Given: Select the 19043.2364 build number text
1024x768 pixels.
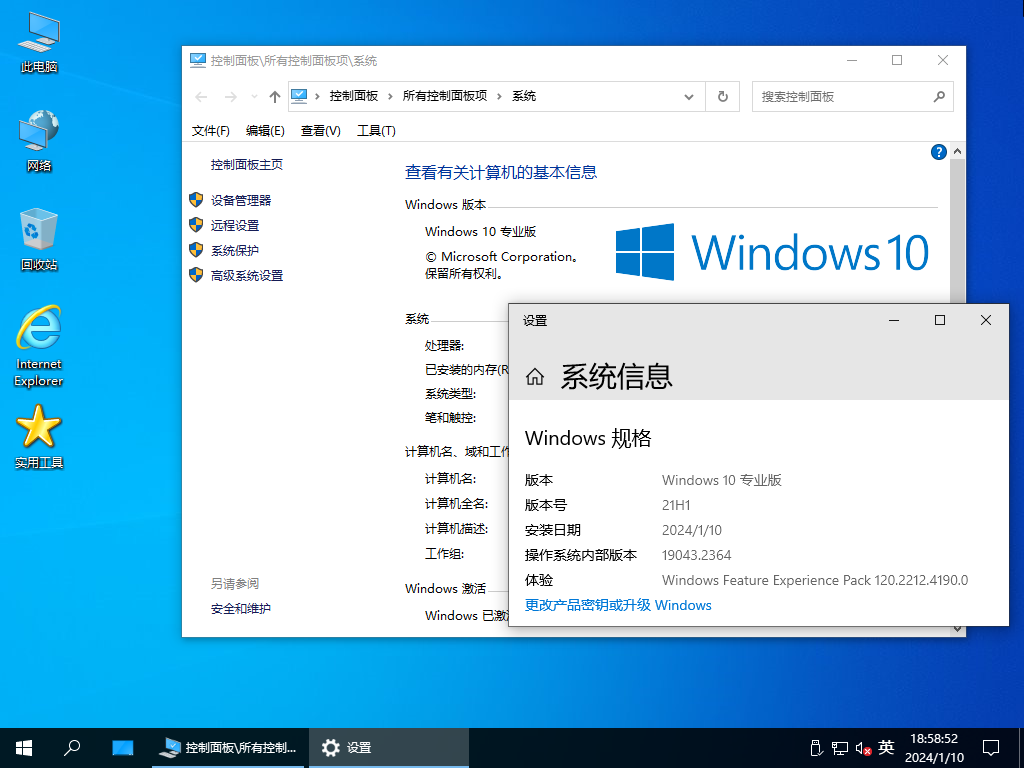Looking at the screenshot, I should (x=696, y=555).
